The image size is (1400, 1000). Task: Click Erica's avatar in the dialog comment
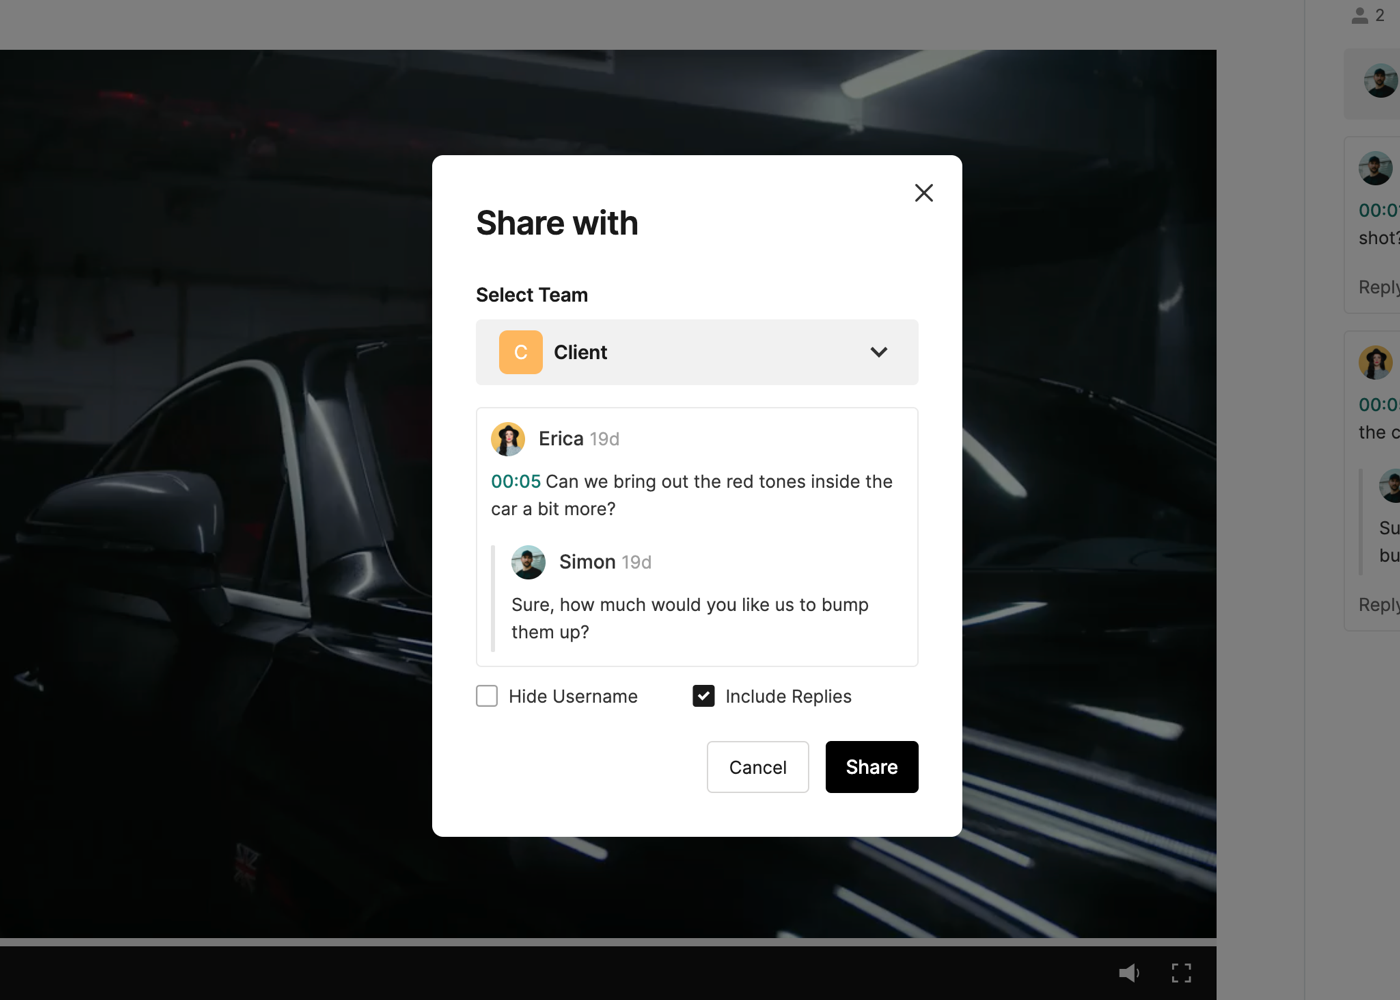click(x=508, y=439)
